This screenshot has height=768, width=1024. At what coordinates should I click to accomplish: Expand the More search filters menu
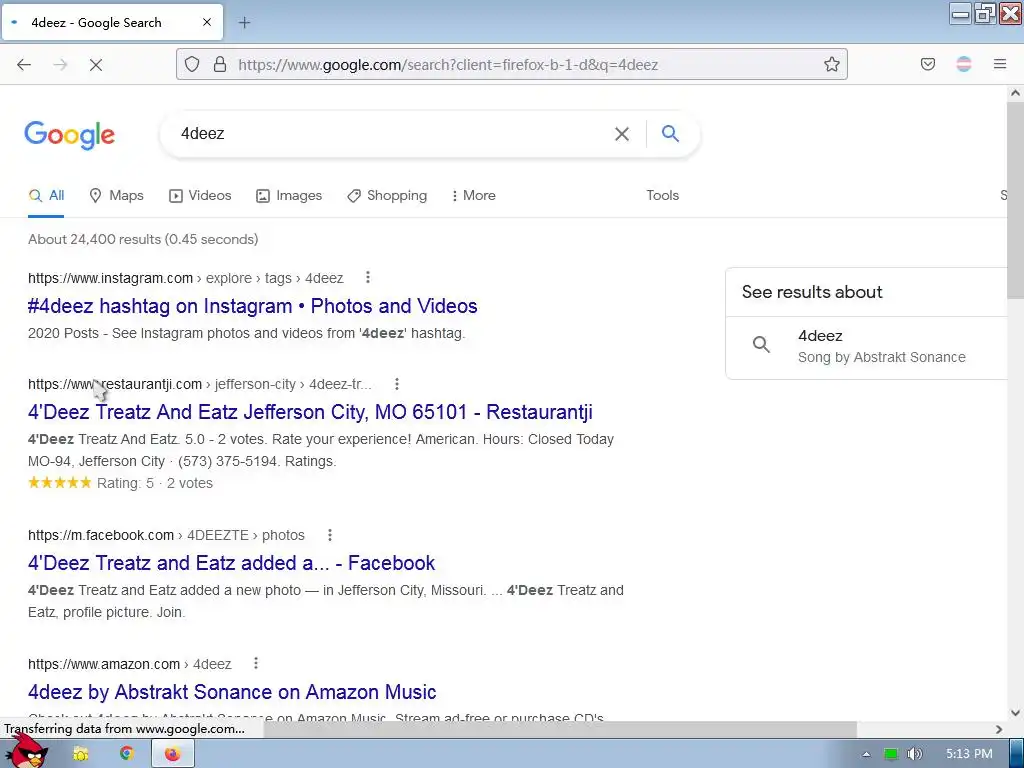473,195
